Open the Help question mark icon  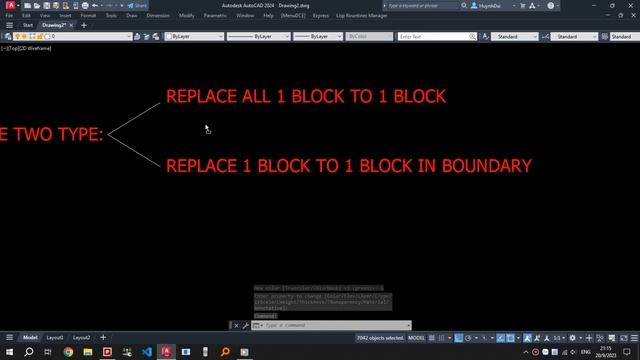click(x=551, y=6)
